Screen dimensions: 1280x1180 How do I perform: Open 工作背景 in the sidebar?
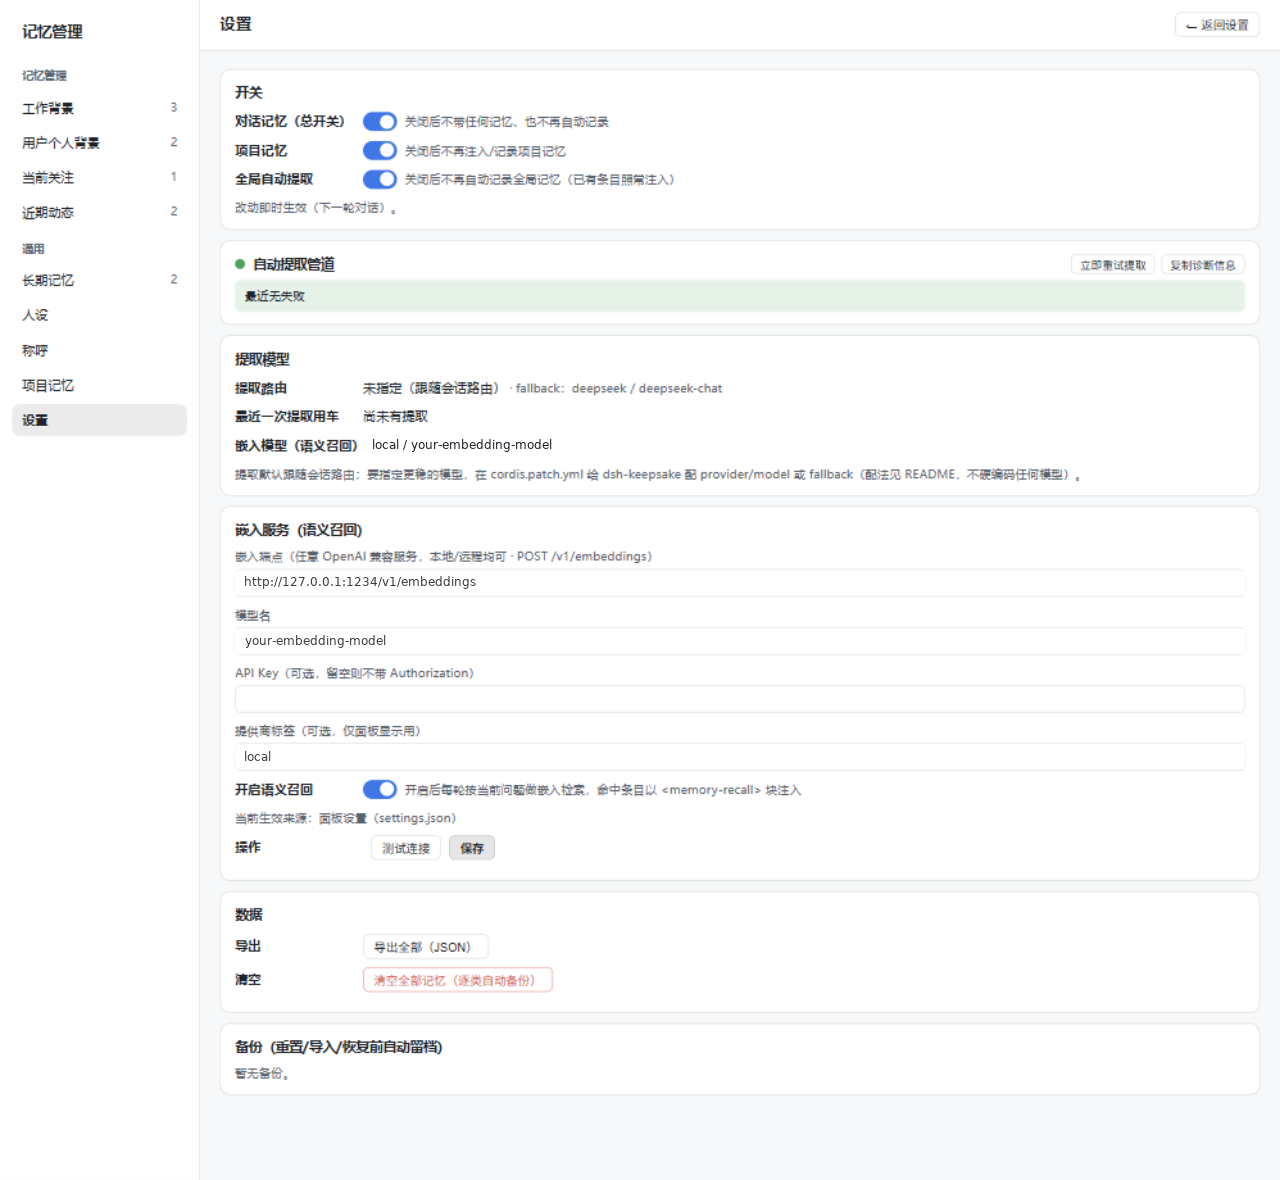pyautogui.click(x=99, y=108)
